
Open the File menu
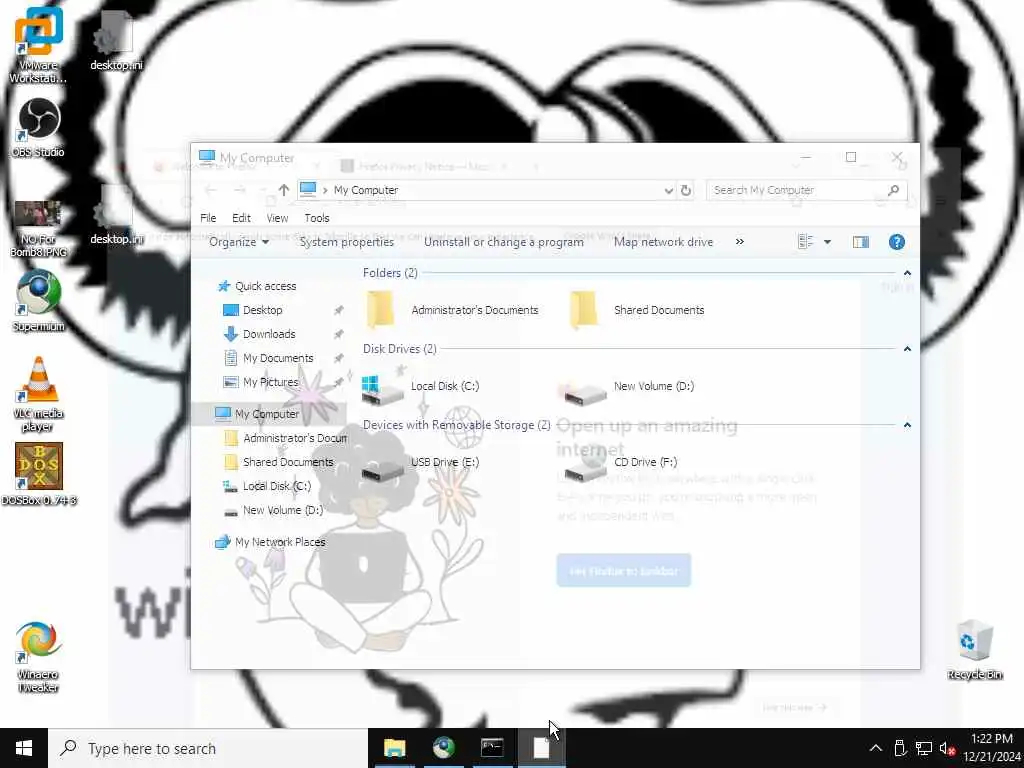(208, 218)
